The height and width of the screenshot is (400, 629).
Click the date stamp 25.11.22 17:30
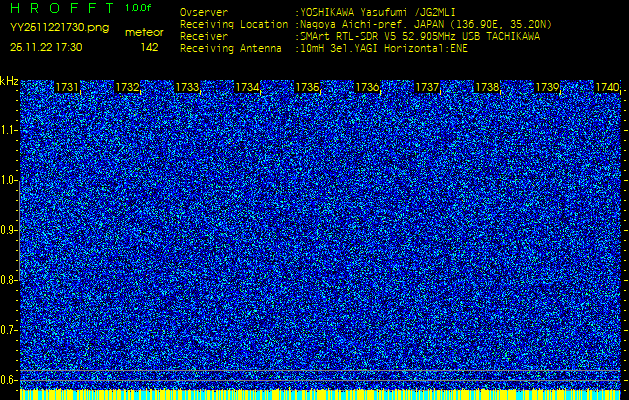coord(46,47)
